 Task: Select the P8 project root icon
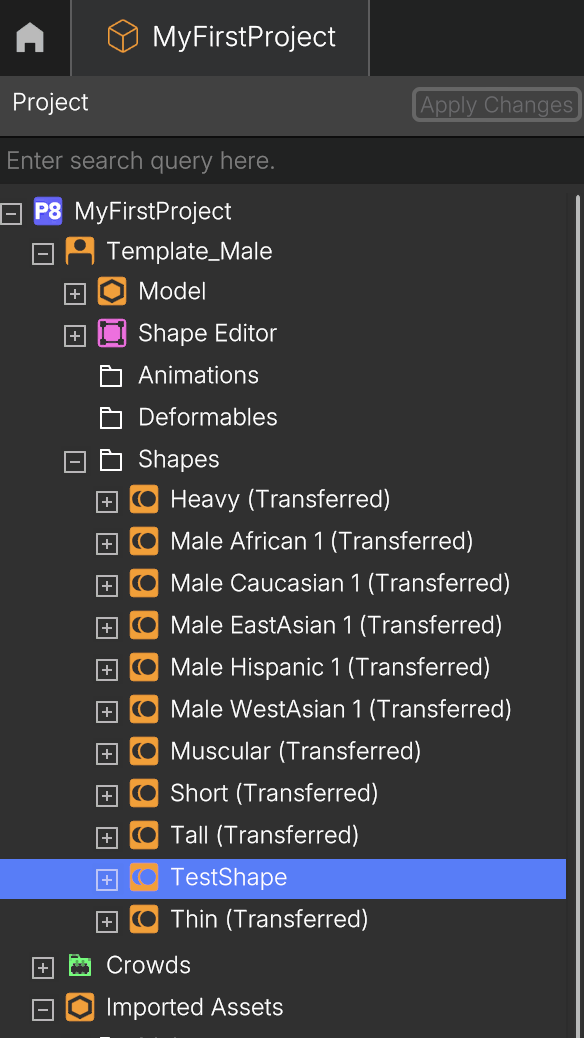click(48, 212)
